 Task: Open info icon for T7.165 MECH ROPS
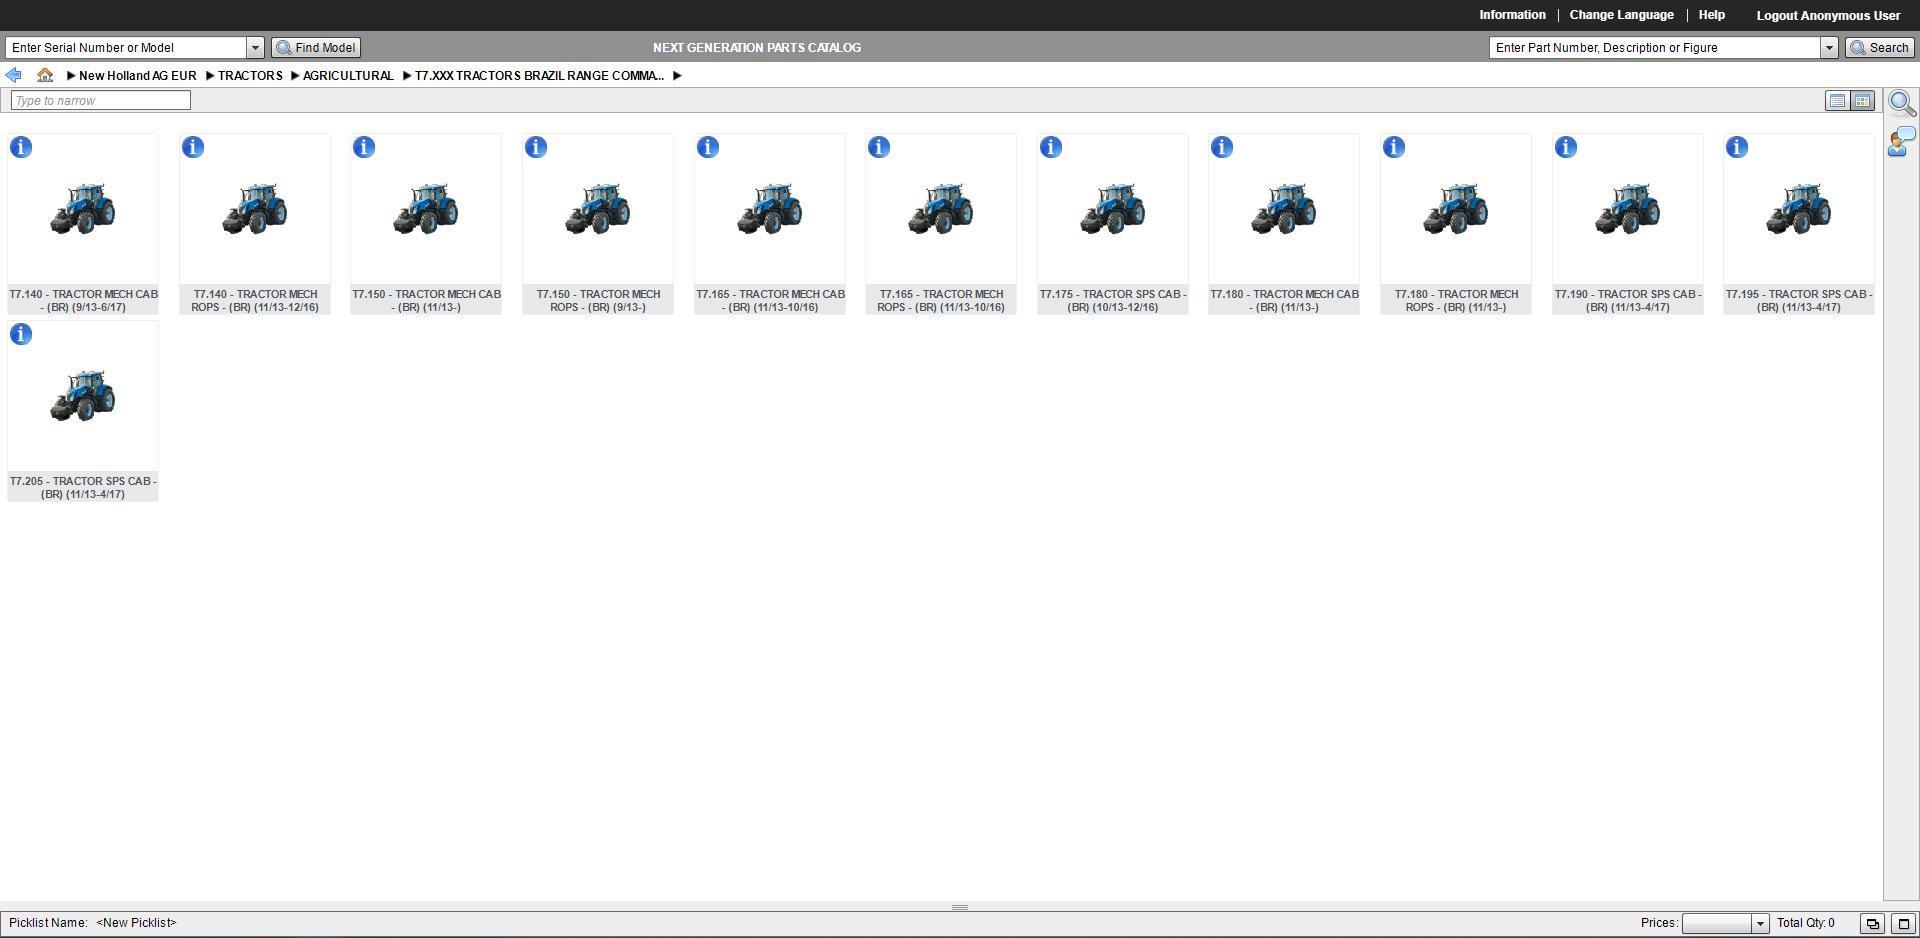(x=879, y=148)
